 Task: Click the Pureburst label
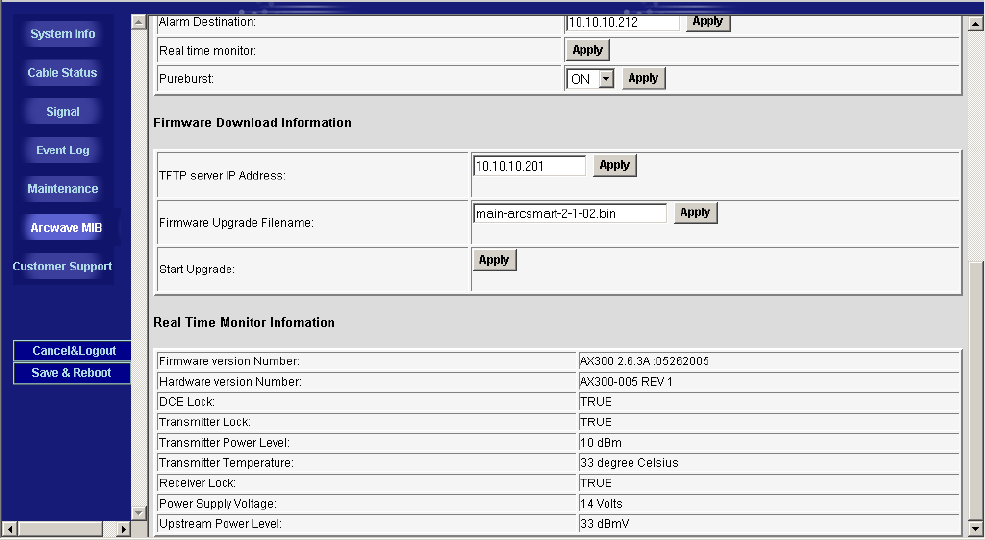[186, 79]
